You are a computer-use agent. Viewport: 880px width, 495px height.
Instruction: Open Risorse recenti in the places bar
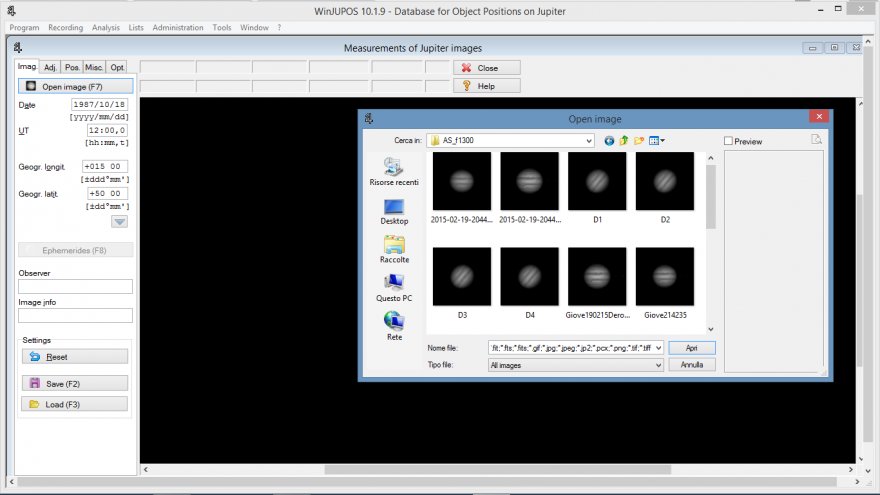(394, 171)
